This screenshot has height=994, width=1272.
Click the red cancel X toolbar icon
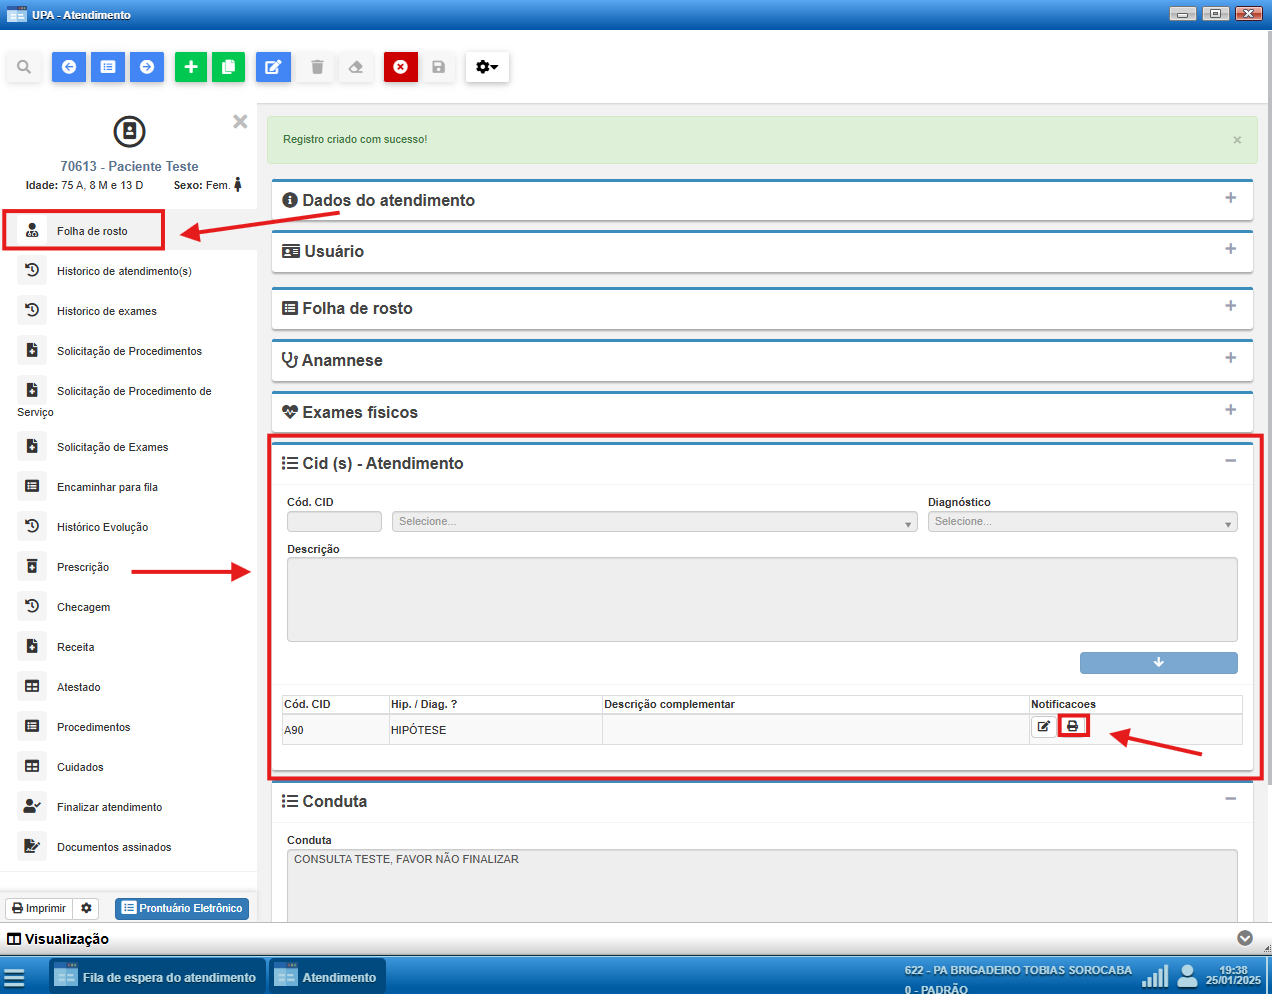coord(400,67)
